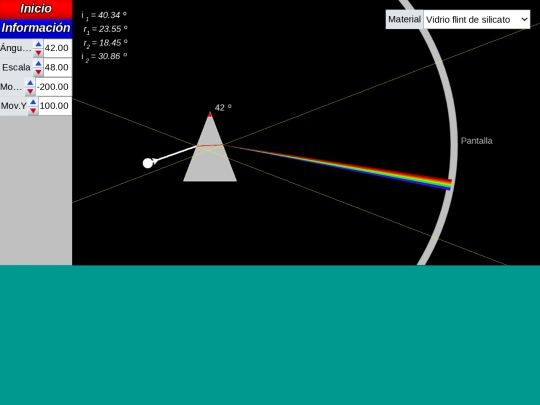This screenshot has height=405, width=540.
Task: Click the Escala label
Action: [16, 68]
